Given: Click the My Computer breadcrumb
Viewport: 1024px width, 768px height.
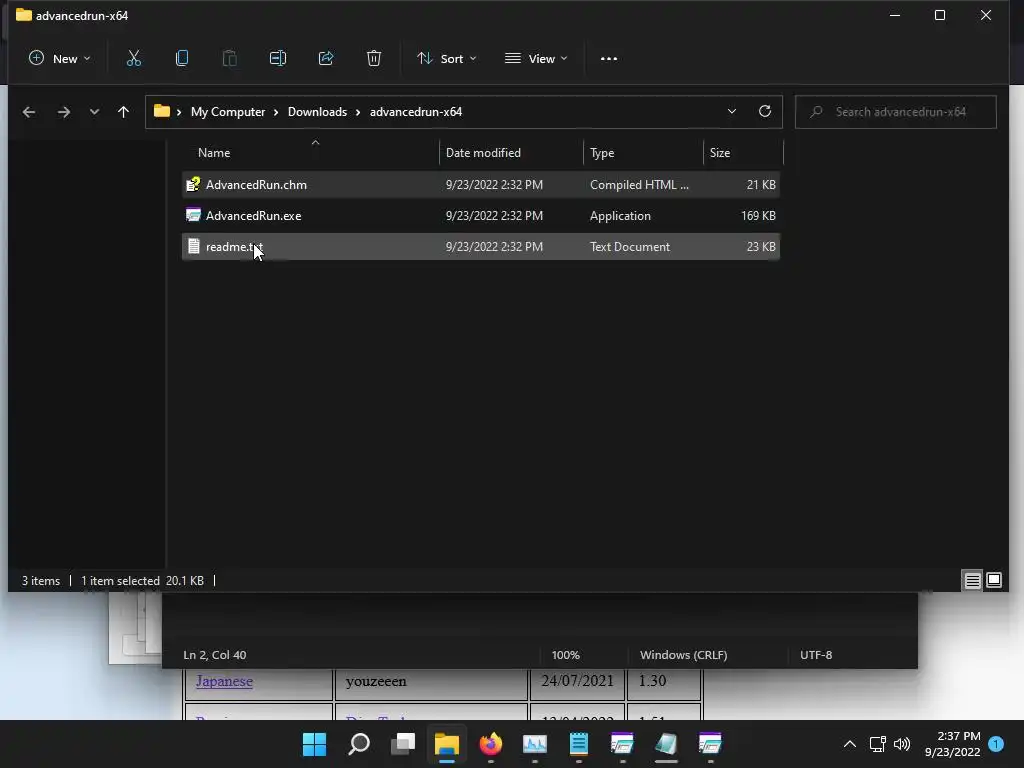Looking at the screenshot, I should coord(228,112).
